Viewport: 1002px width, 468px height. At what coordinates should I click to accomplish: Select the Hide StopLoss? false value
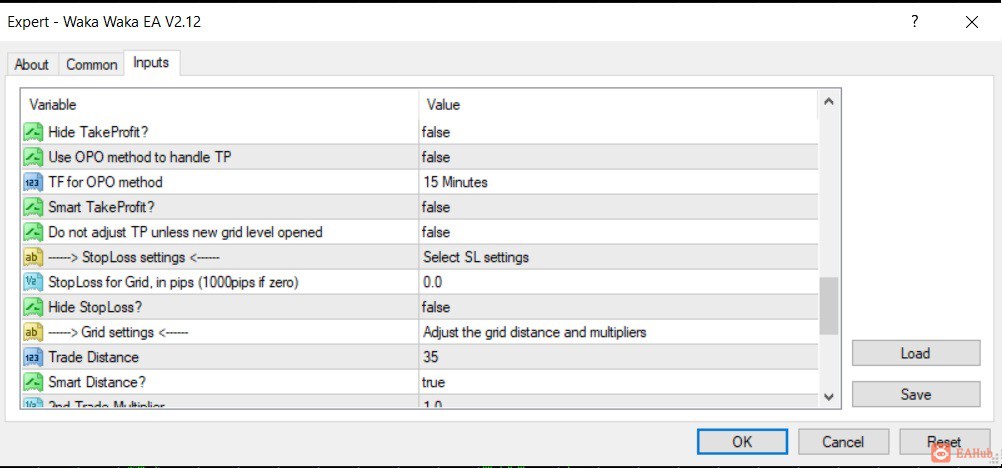click(x=435, y=307)
